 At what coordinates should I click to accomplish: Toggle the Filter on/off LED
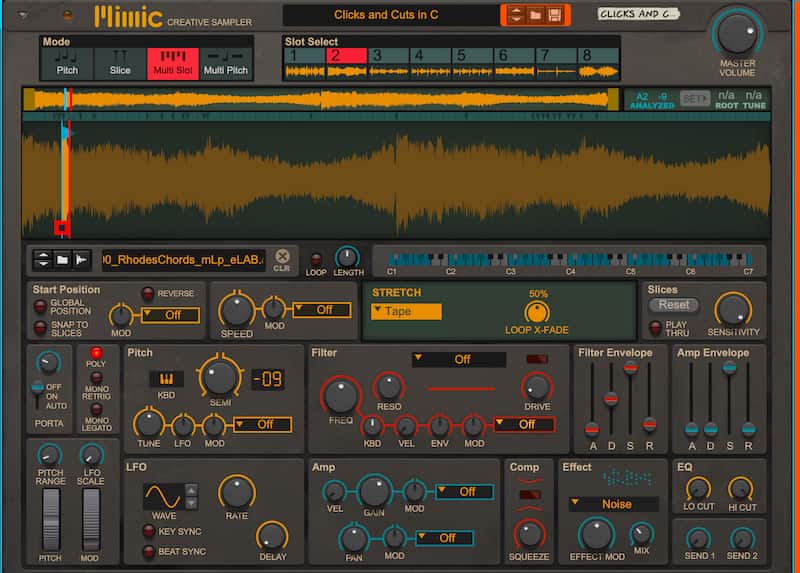pos(537,359)
